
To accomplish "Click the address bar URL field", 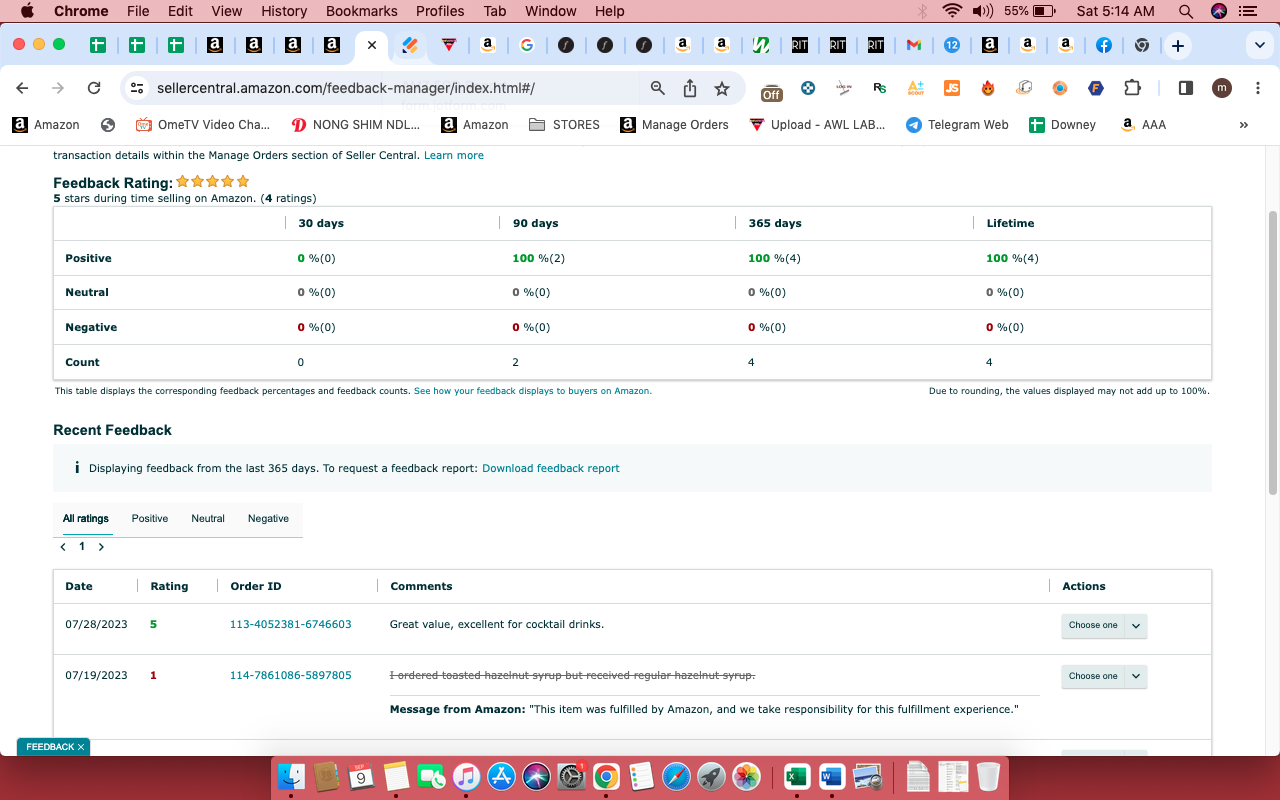I will pyautogui.click(x=390, y=88).
